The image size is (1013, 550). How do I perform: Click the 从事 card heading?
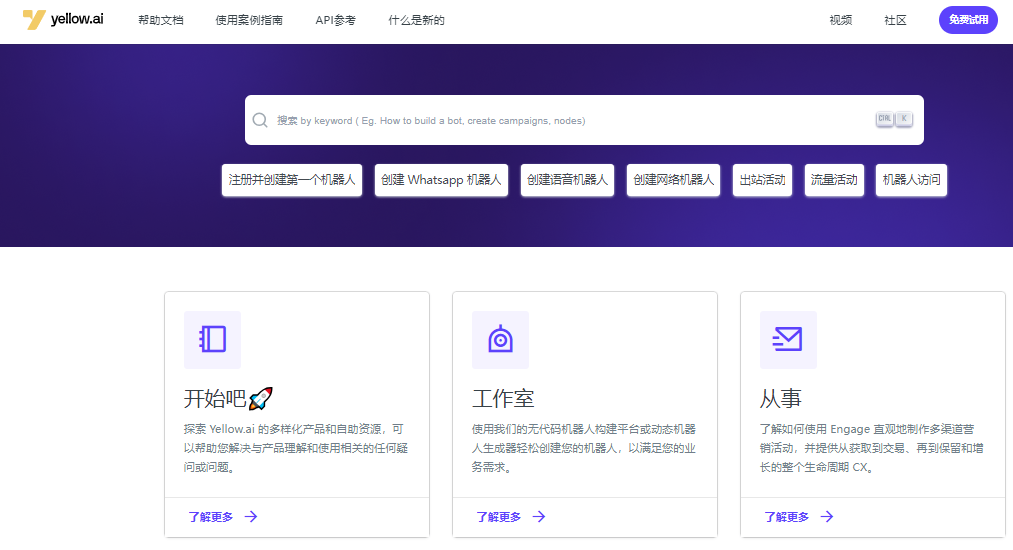(x=780, y=398)
